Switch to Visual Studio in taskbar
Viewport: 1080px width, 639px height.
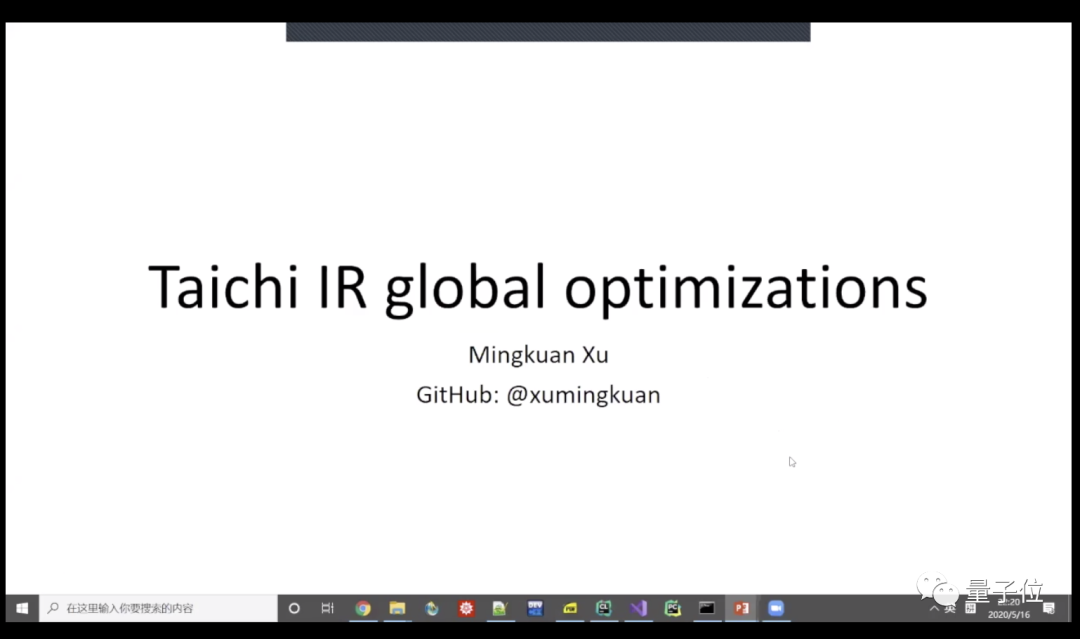[638, 608]
